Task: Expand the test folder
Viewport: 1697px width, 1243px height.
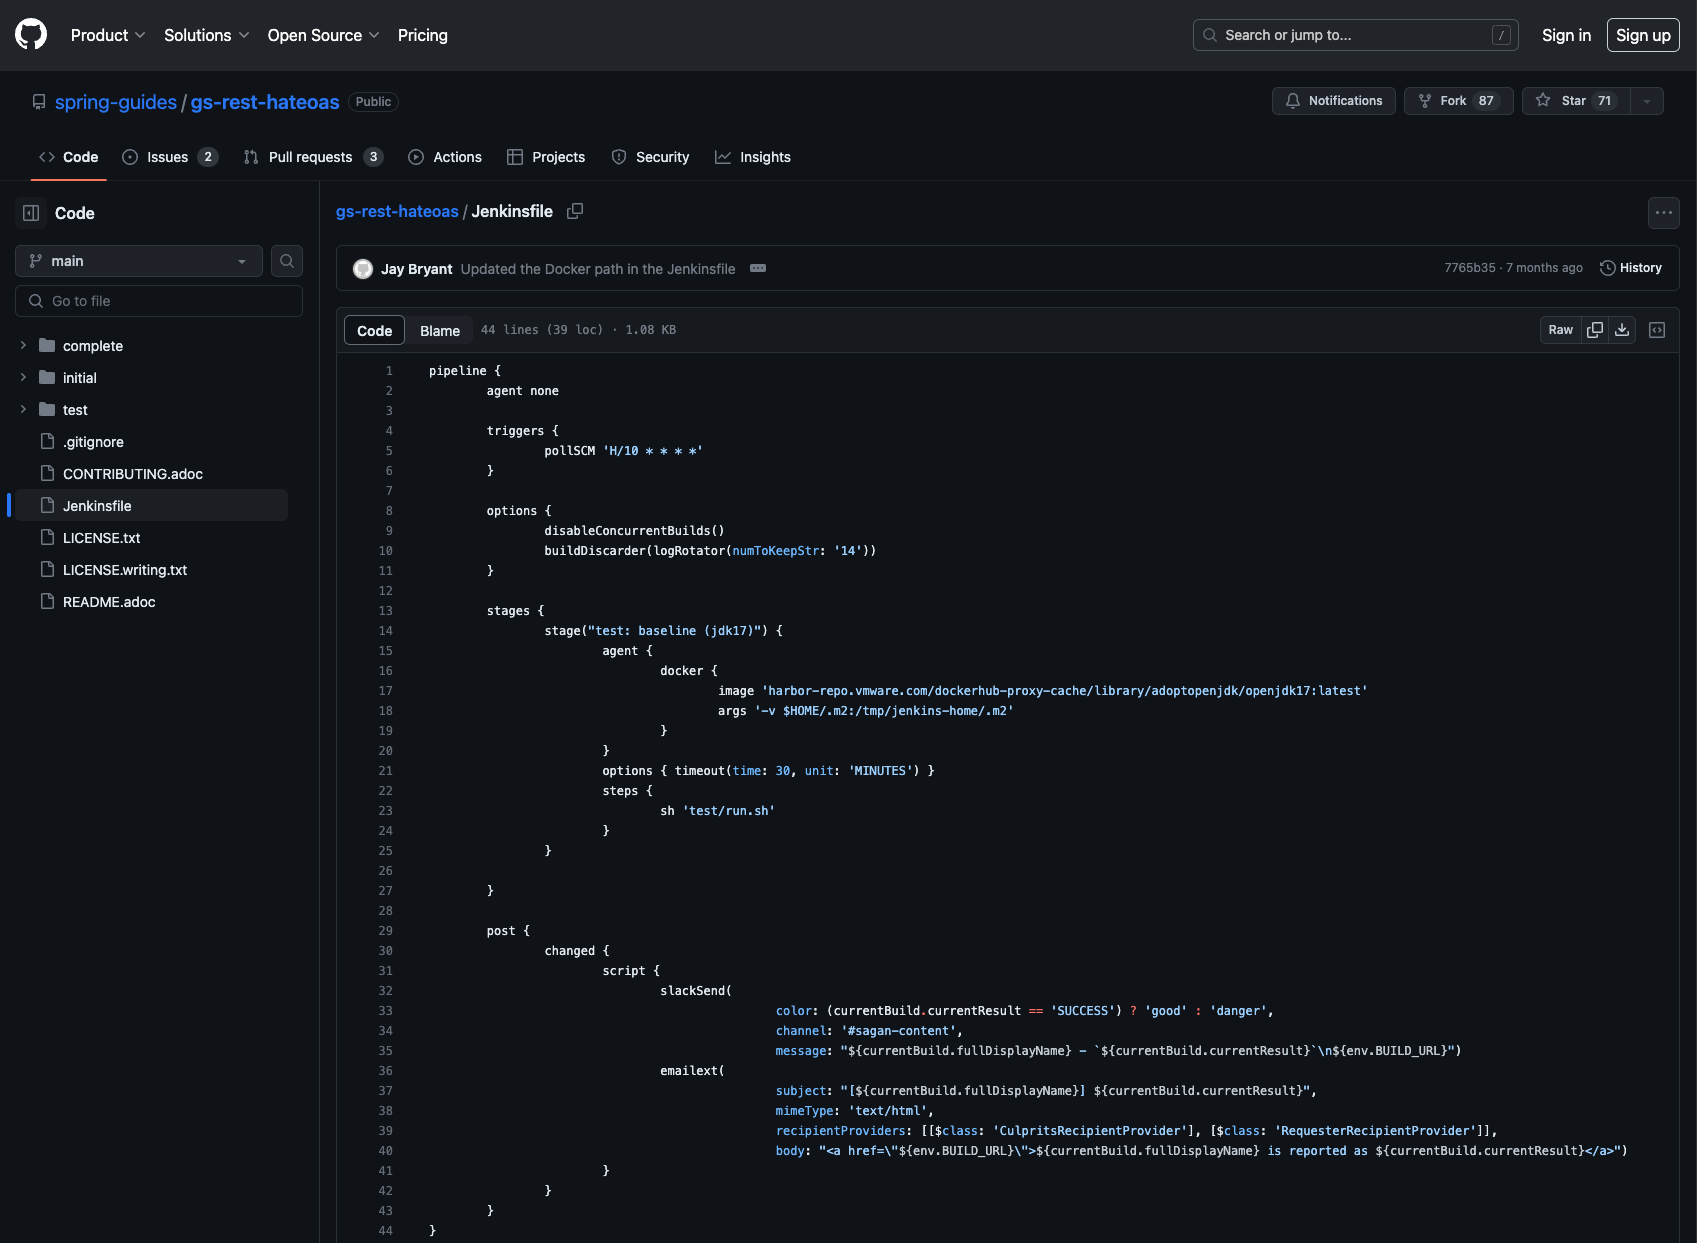Action: [23, 409]
